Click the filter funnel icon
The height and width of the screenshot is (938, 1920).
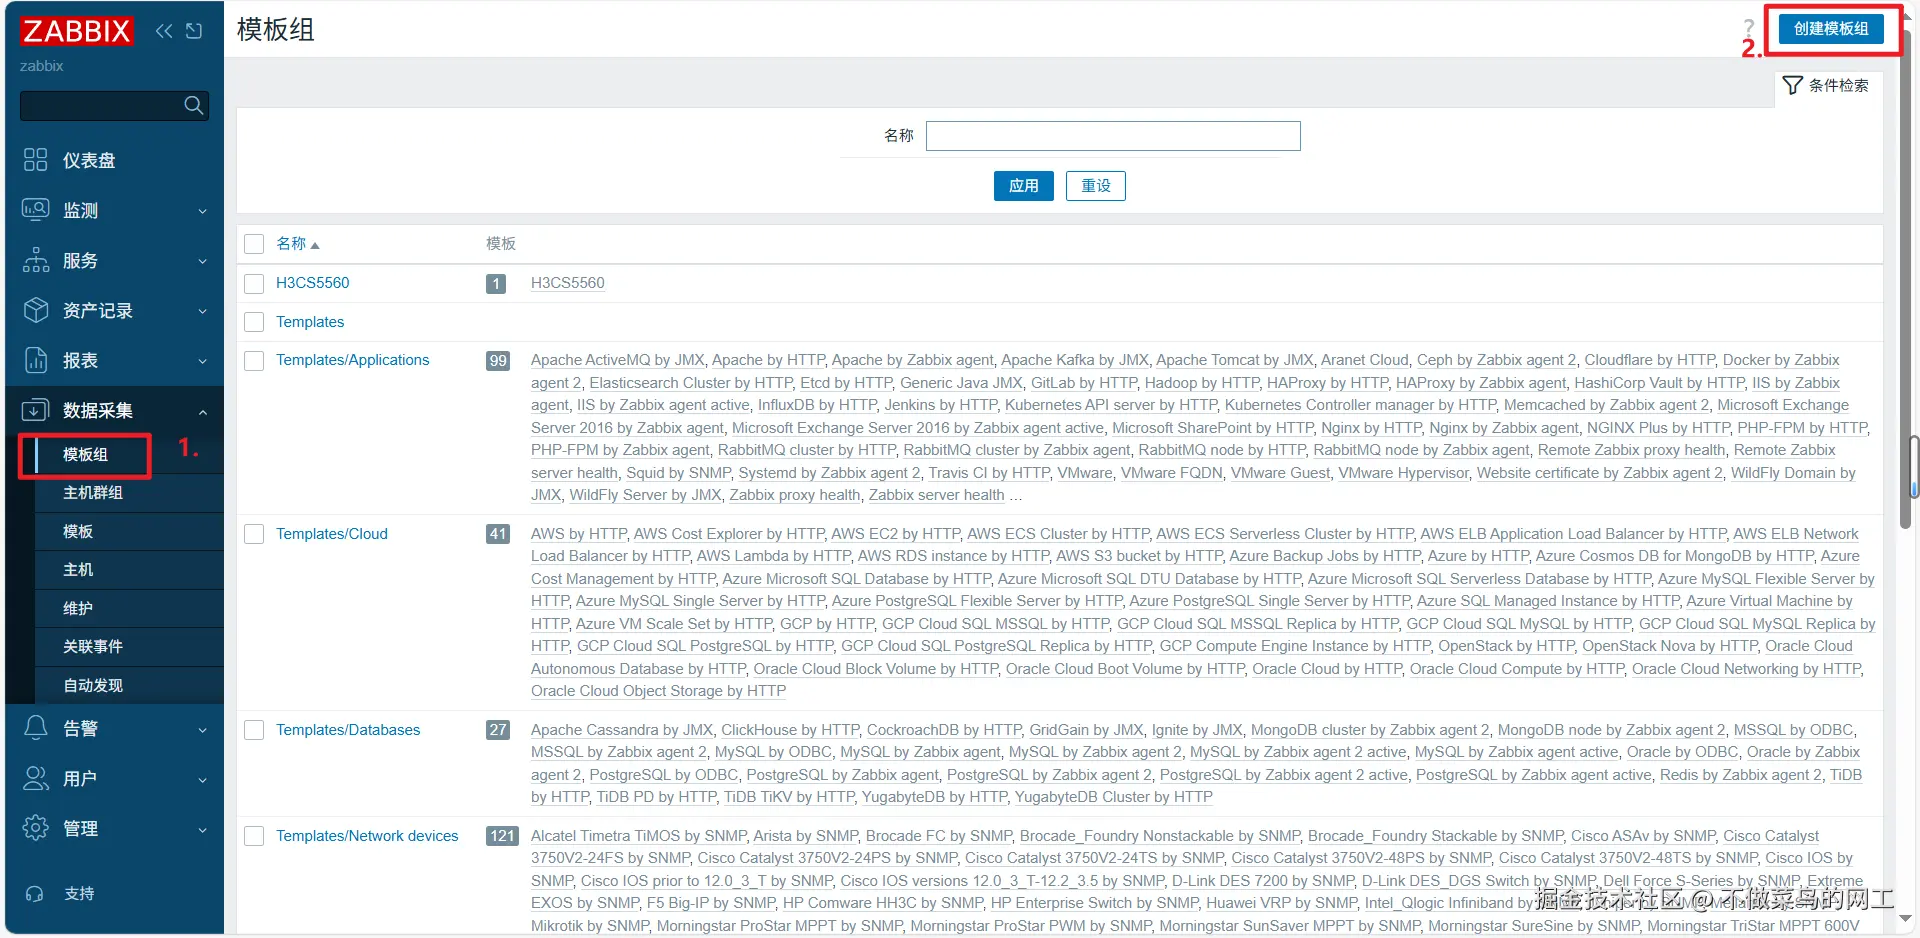pos(1793,86)
